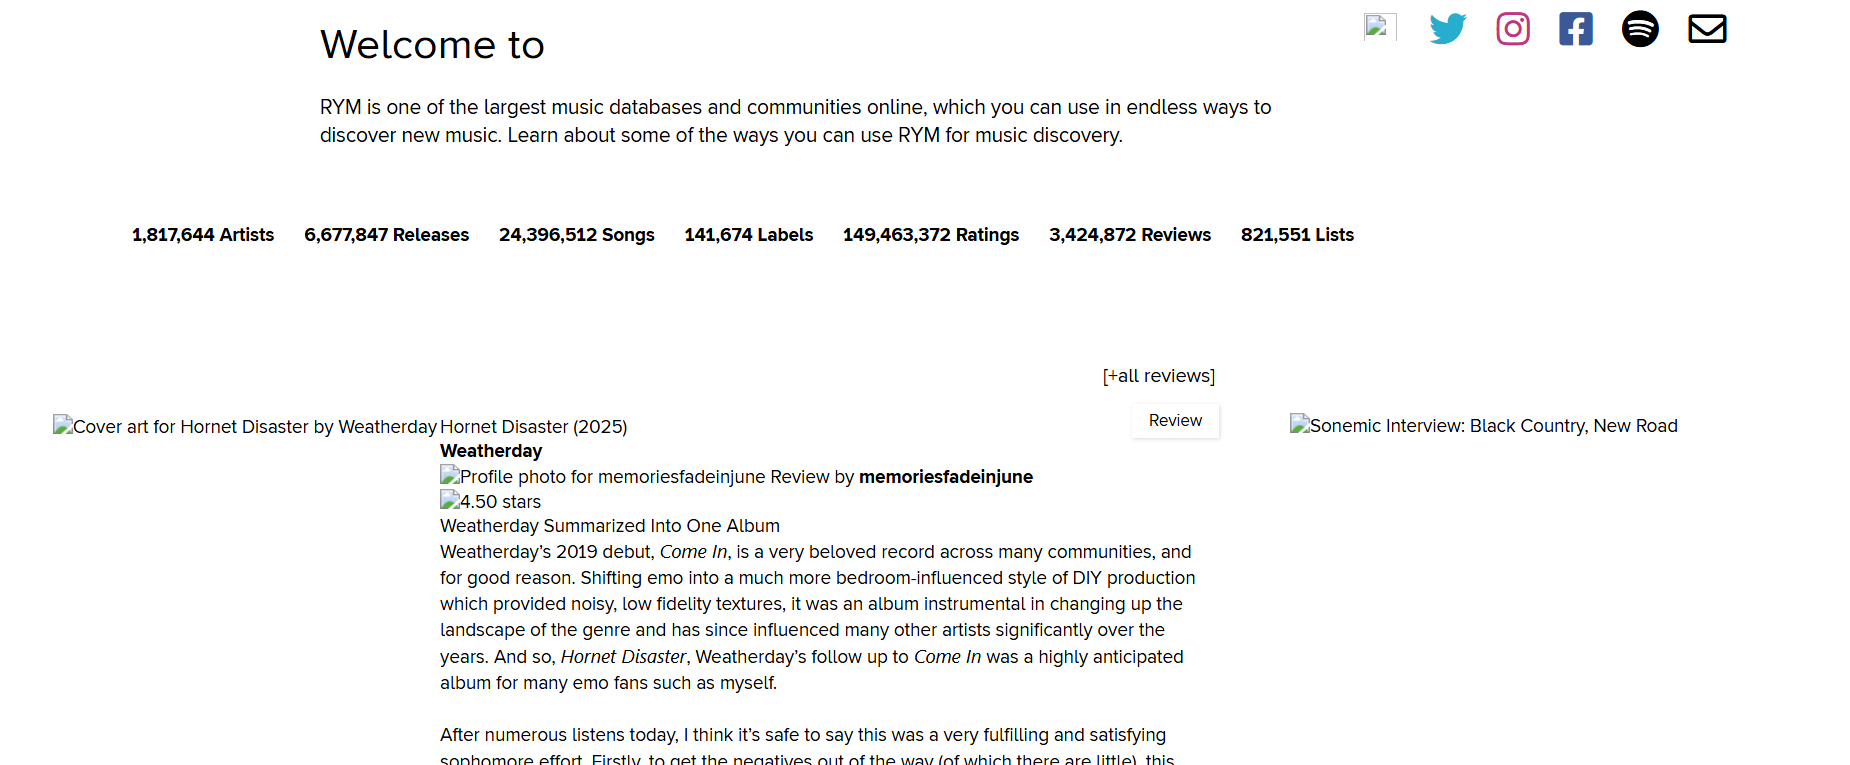
Task: Open the Instagram icon link
Action: point(1513,29)
